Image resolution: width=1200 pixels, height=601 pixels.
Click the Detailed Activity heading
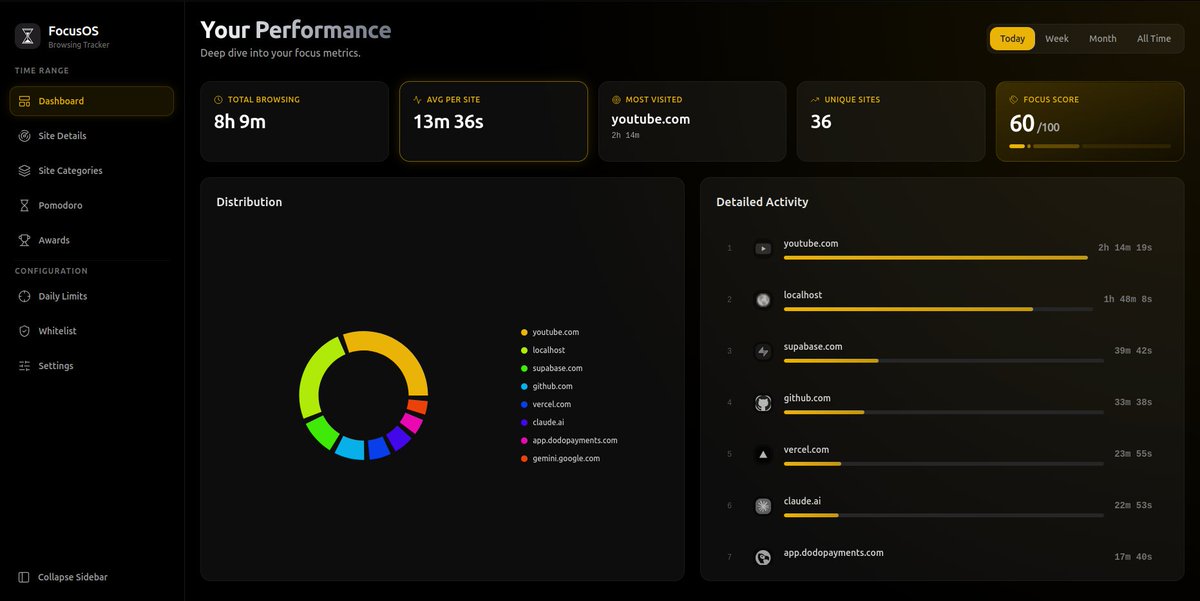(762, 202)
